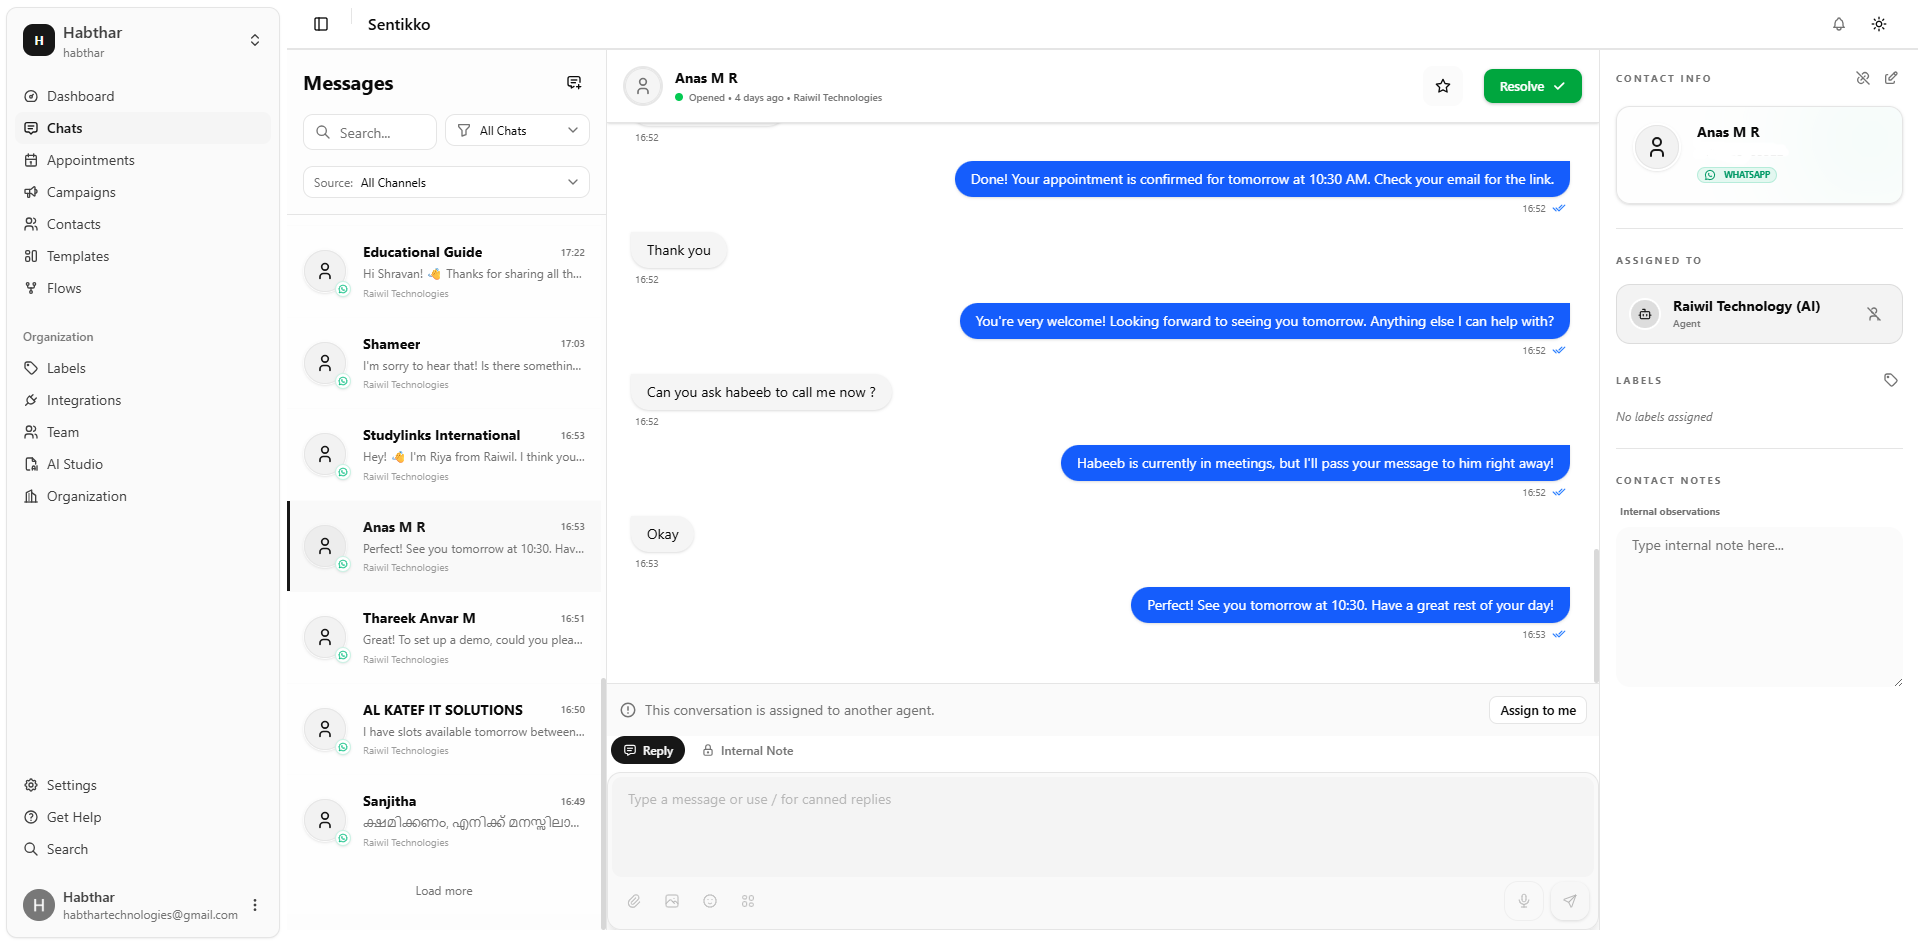Open Contacts from the sidebar

click(73, 224)
